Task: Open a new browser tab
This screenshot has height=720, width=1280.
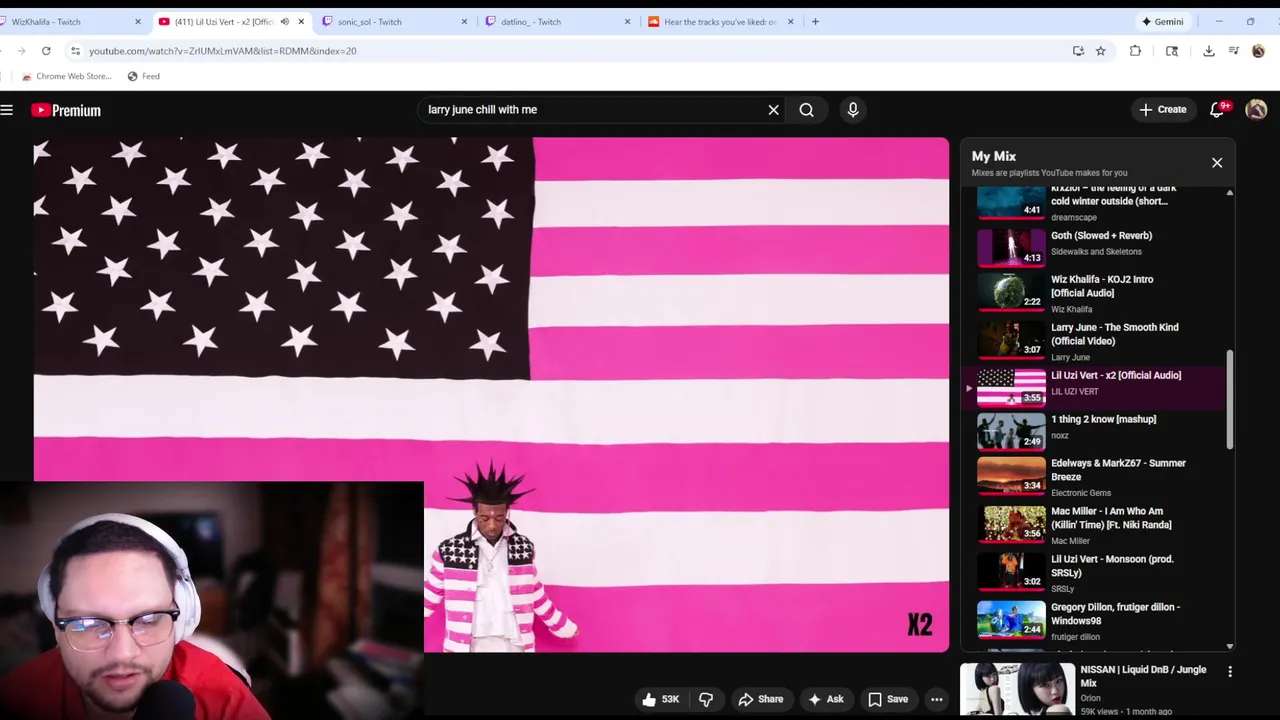Action: point(815,22)
